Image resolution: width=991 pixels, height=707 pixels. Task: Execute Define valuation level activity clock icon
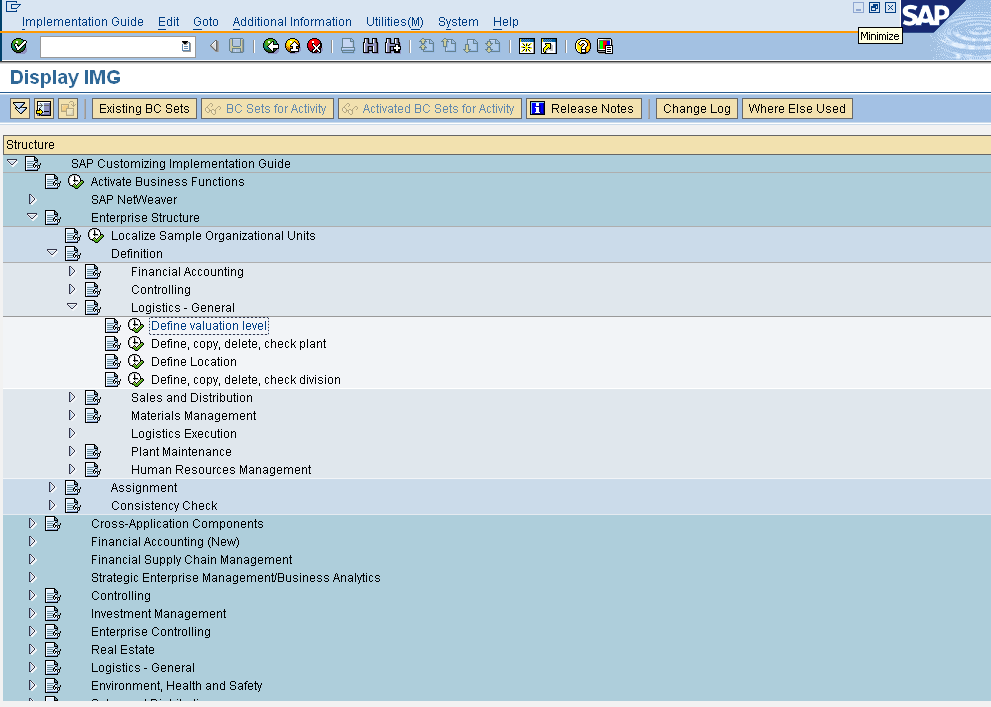tap(136, 326)
